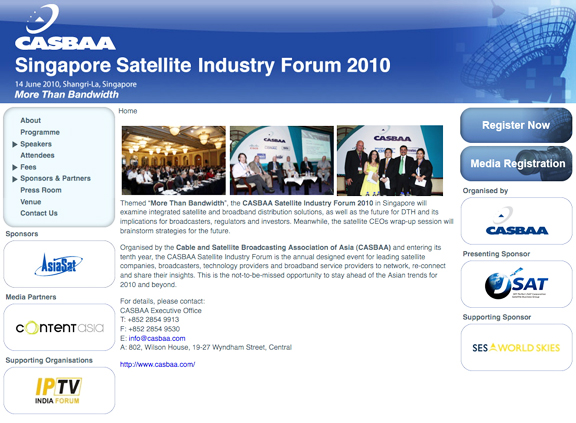Open the AsiaSat sponsor logo

59,264
